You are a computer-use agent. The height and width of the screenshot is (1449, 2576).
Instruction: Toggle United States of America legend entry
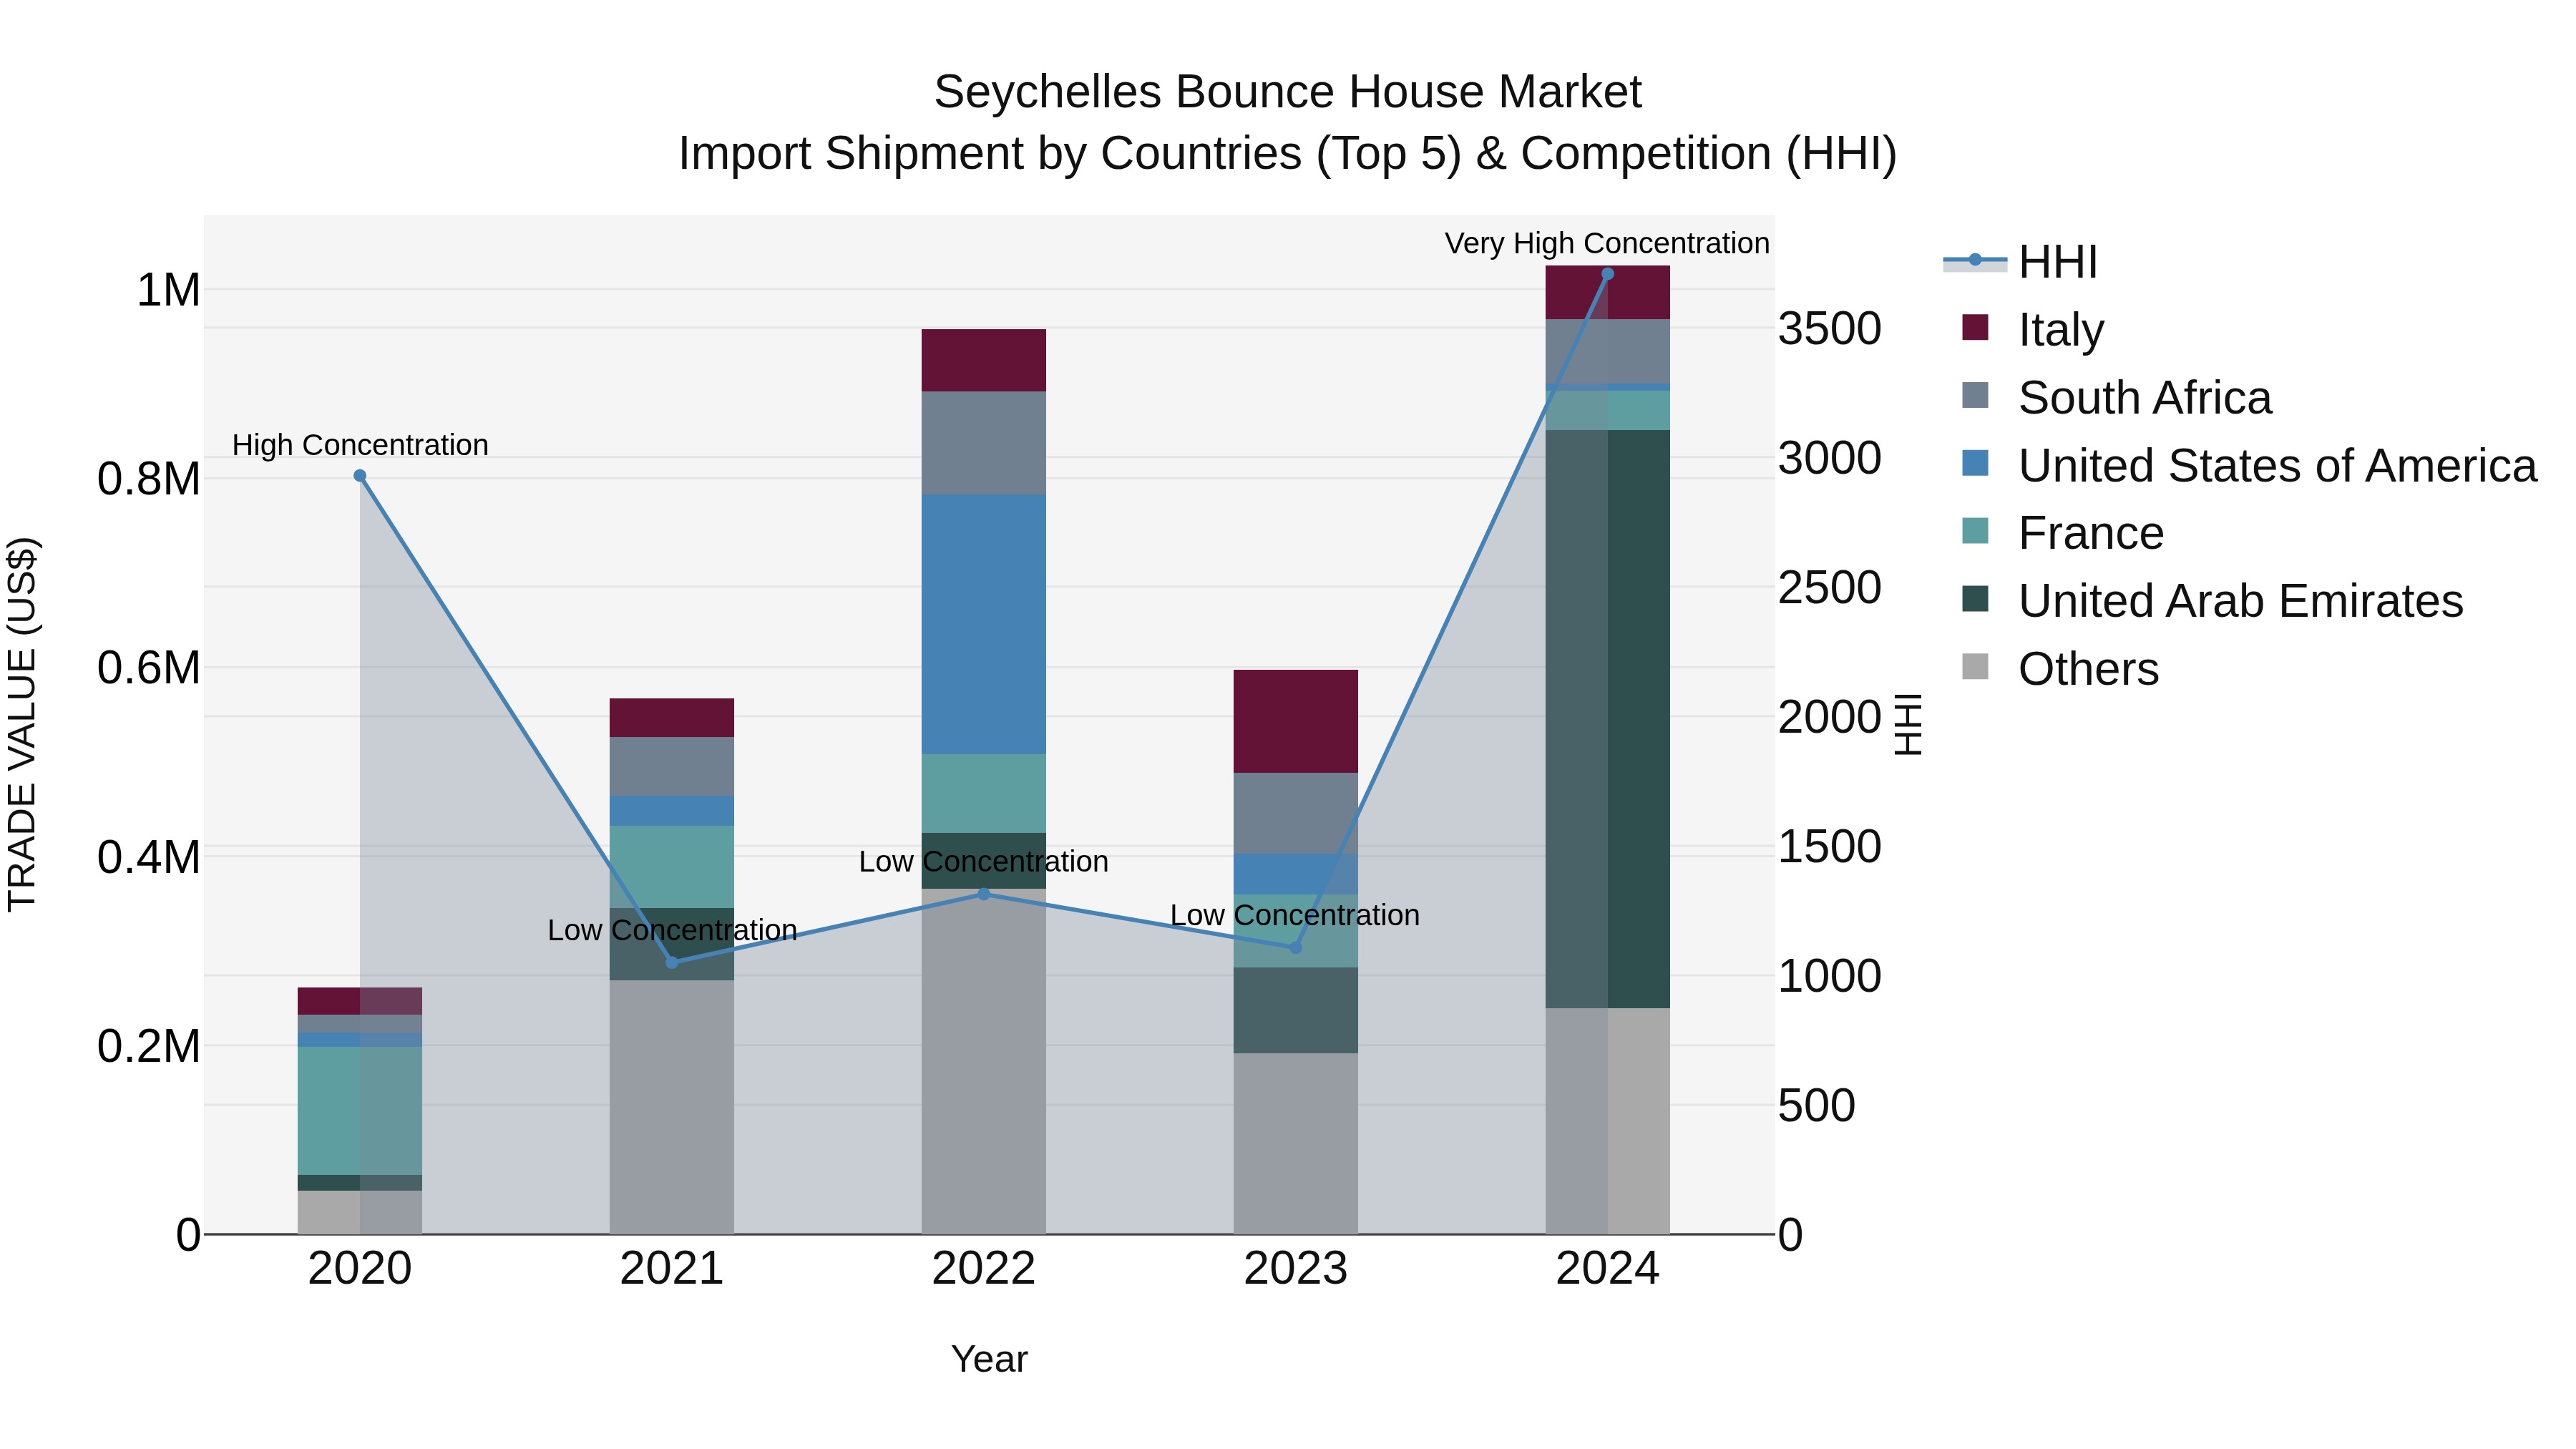click(2249, 465)
